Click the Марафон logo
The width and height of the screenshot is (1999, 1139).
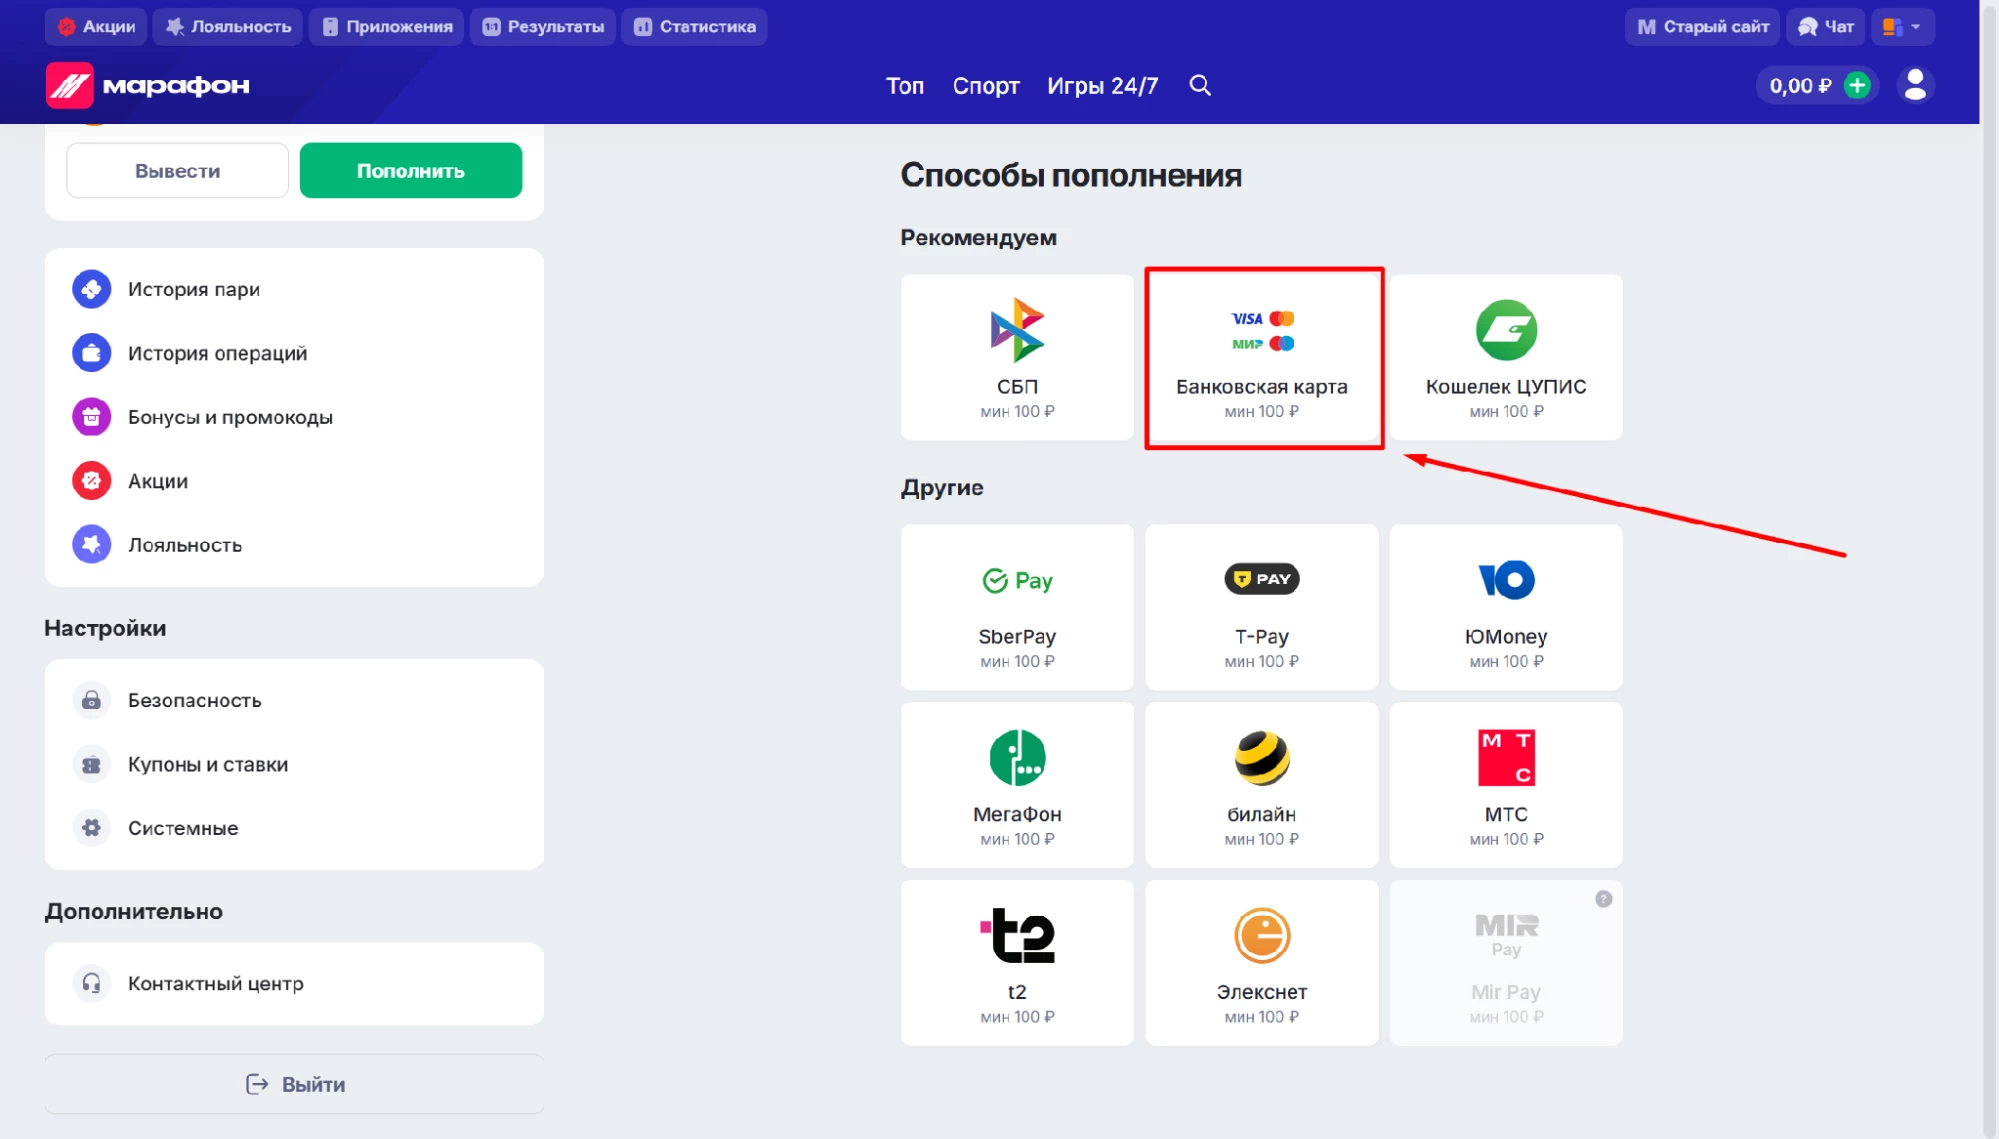click(x=148, y=86)
